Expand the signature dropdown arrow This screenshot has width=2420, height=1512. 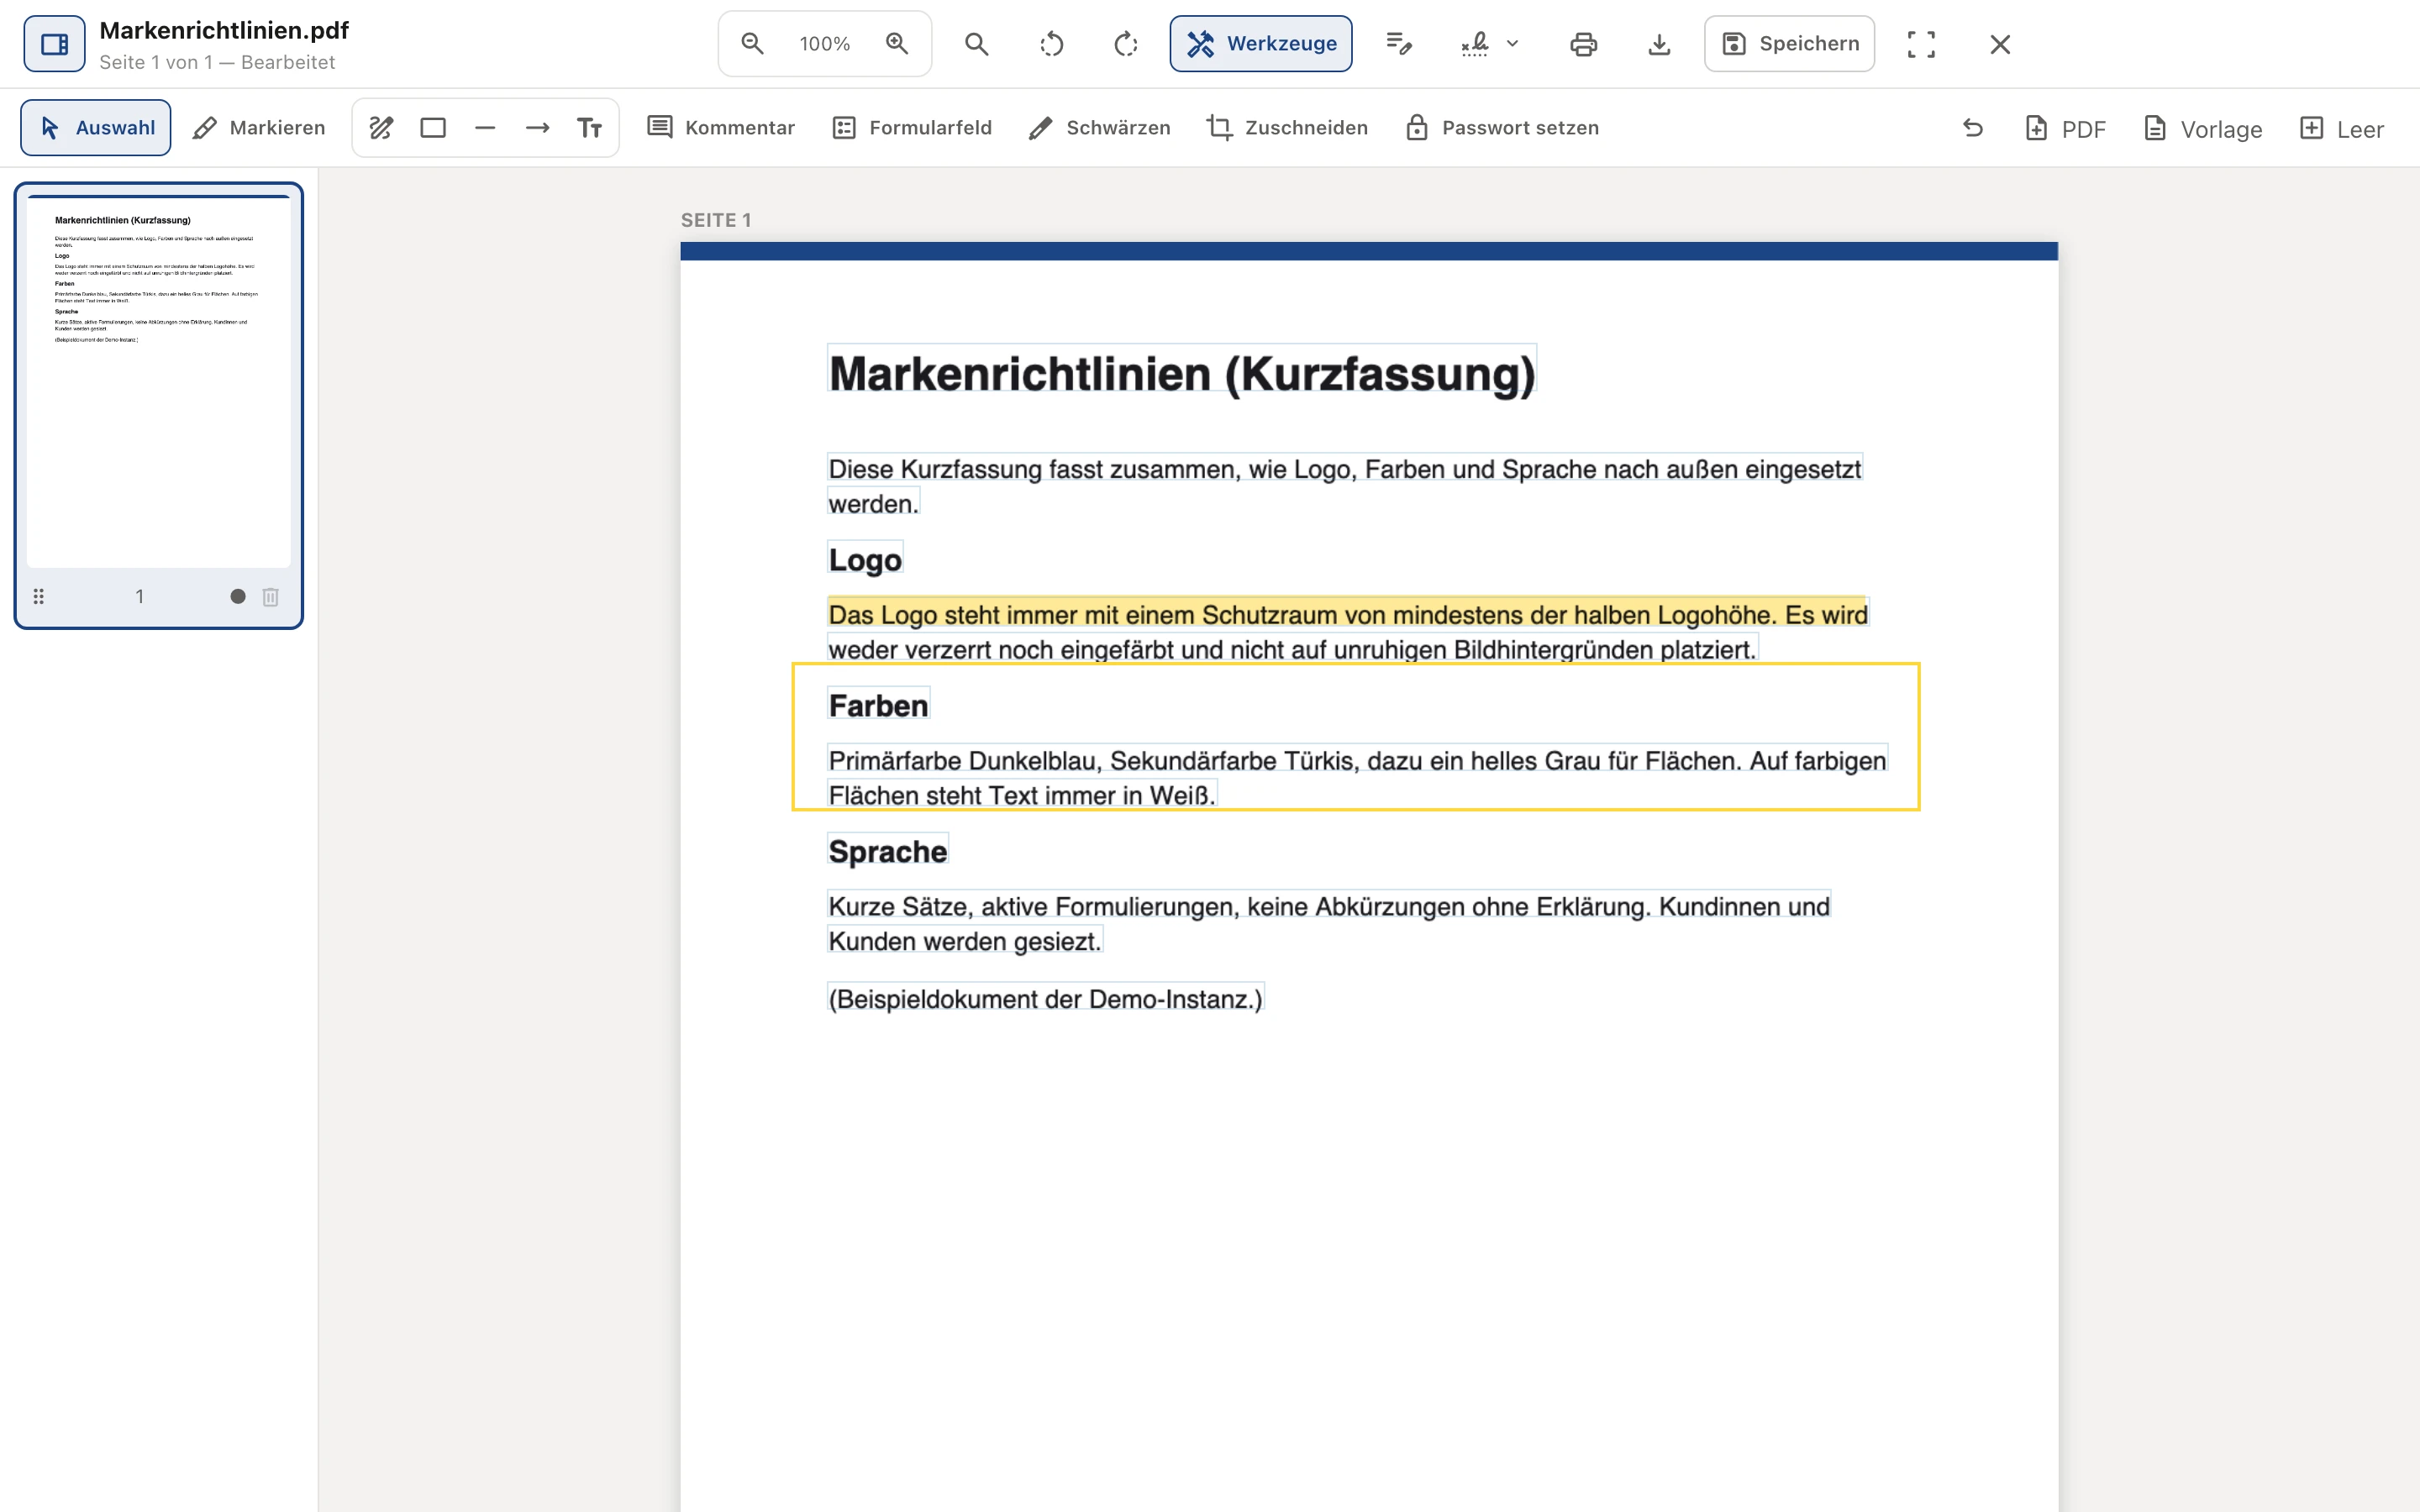pos(1513,44)
